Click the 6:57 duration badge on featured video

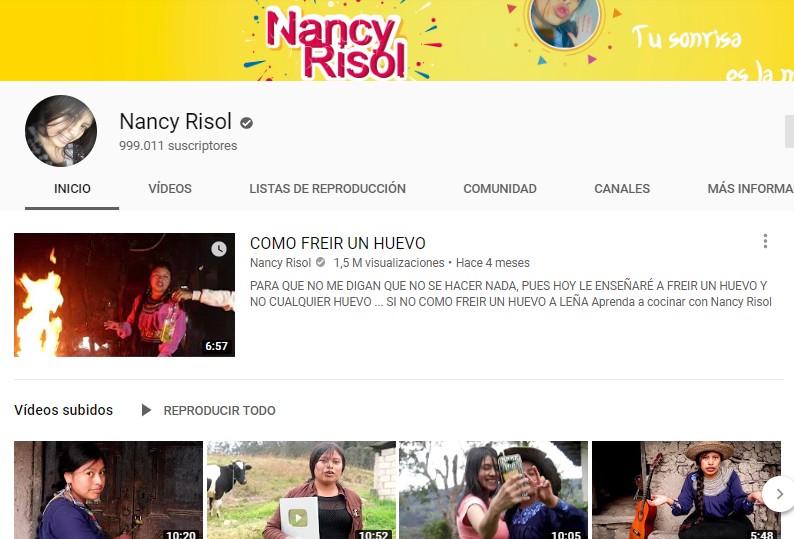(x=216, y=346)
